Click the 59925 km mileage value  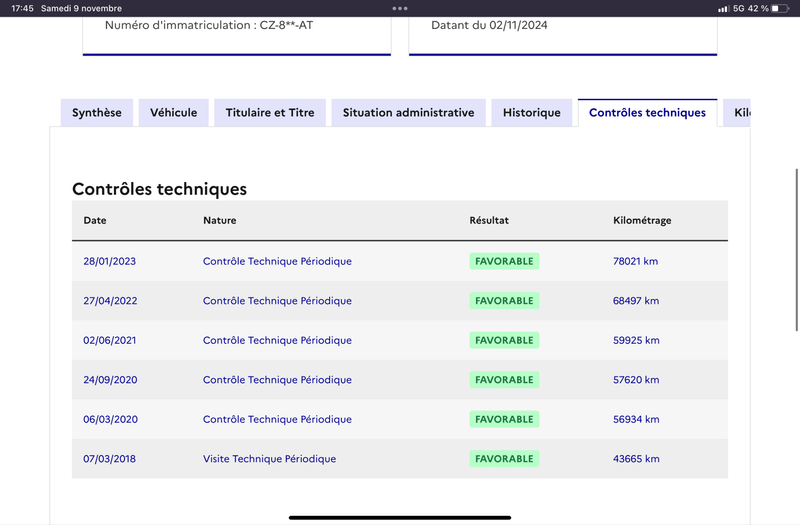(x=636, y=340)
